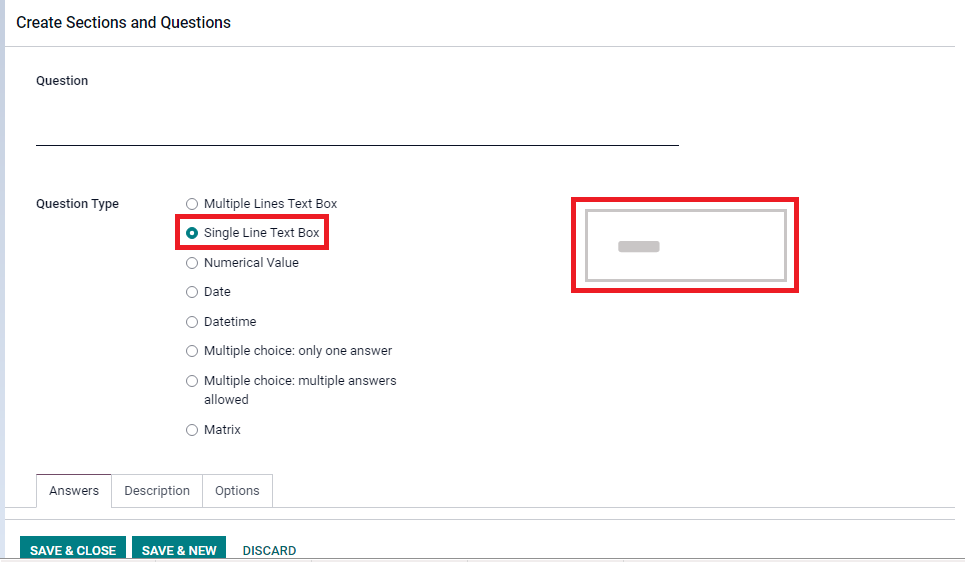Viewport: 965px width, 562px height.
Task: Click the question type preview thumbnail
Action: [x=685, y=245]
